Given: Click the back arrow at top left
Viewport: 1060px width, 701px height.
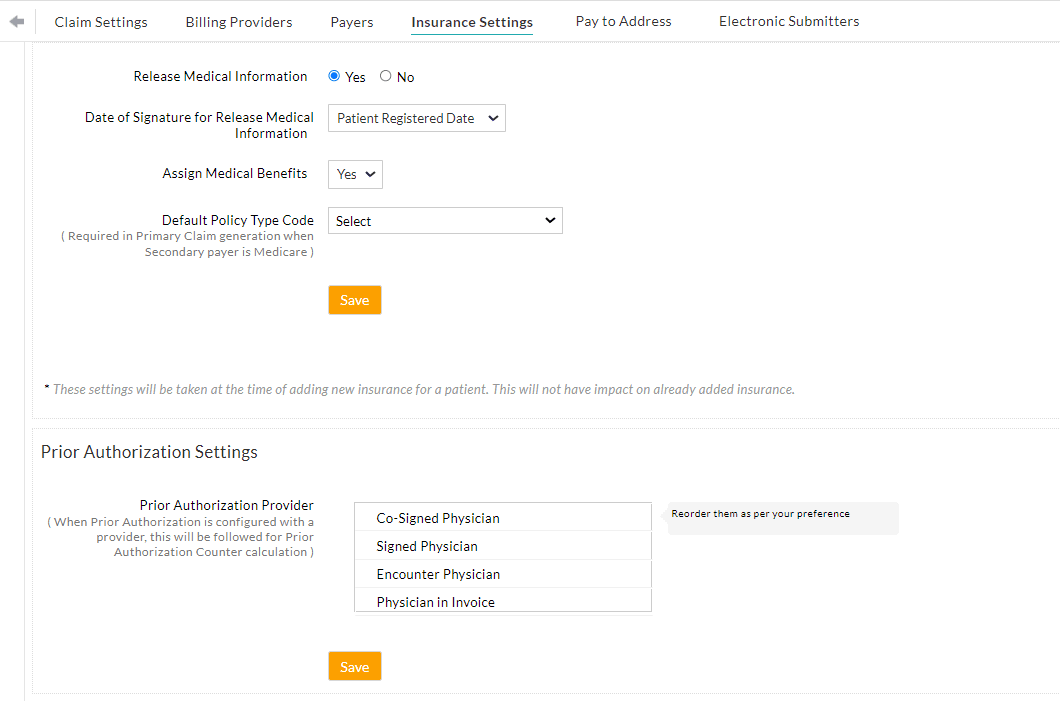Looking at the screenshot, I should 16,20.
